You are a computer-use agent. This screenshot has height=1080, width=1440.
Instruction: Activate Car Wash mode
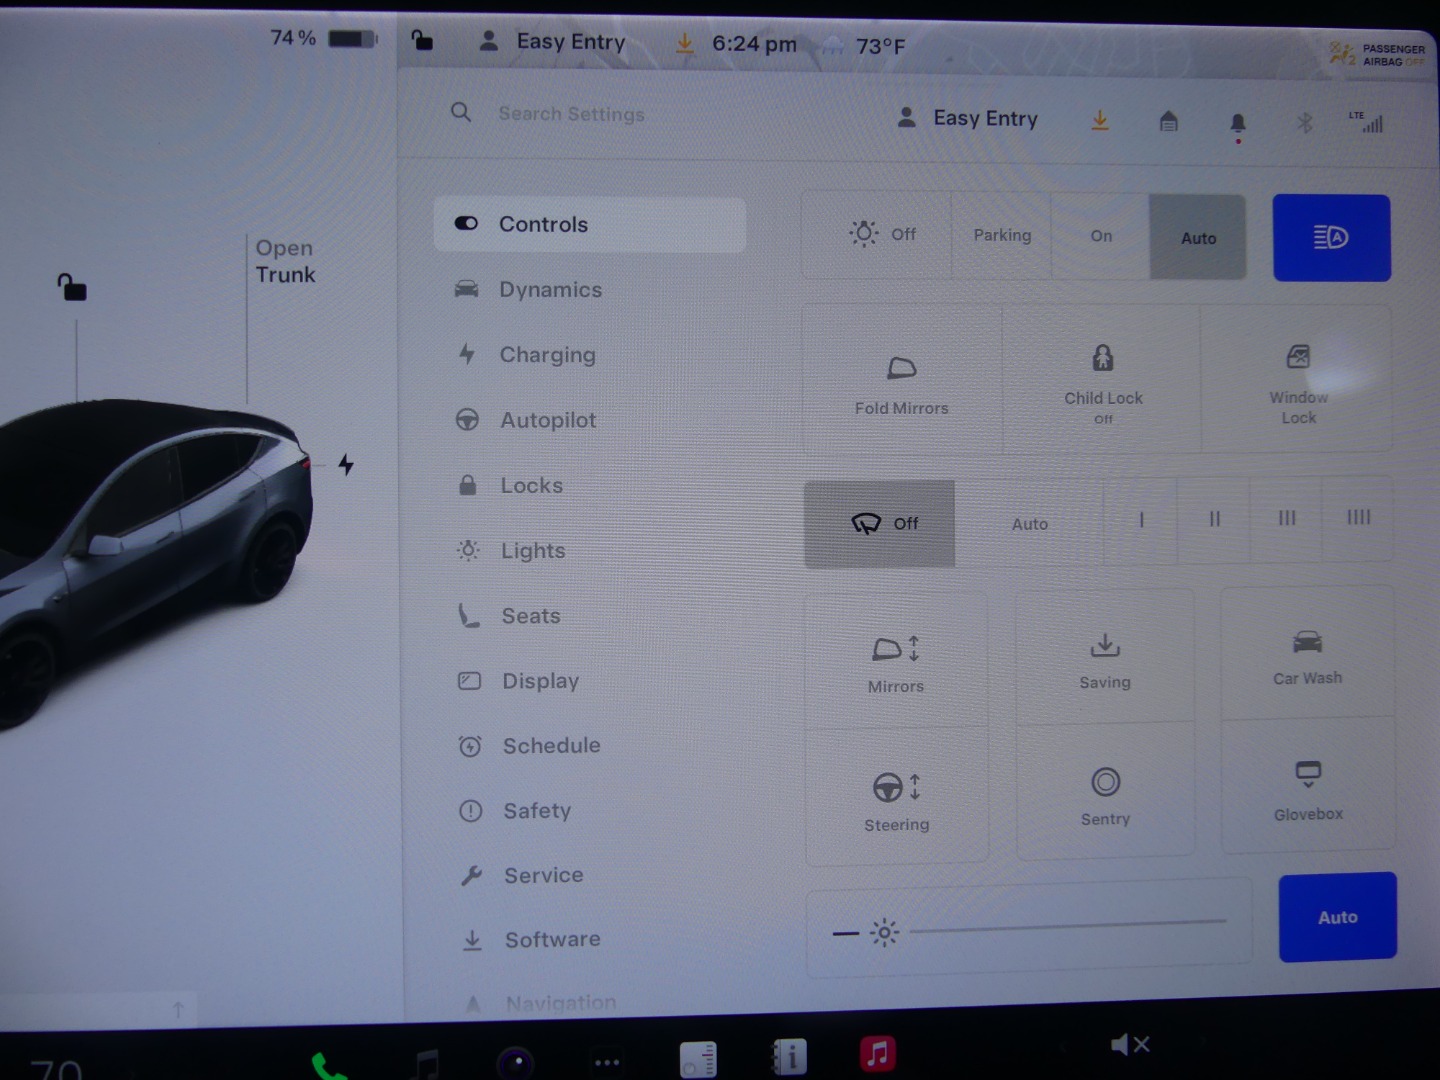pyautogui.click(x=1307, y=654)
